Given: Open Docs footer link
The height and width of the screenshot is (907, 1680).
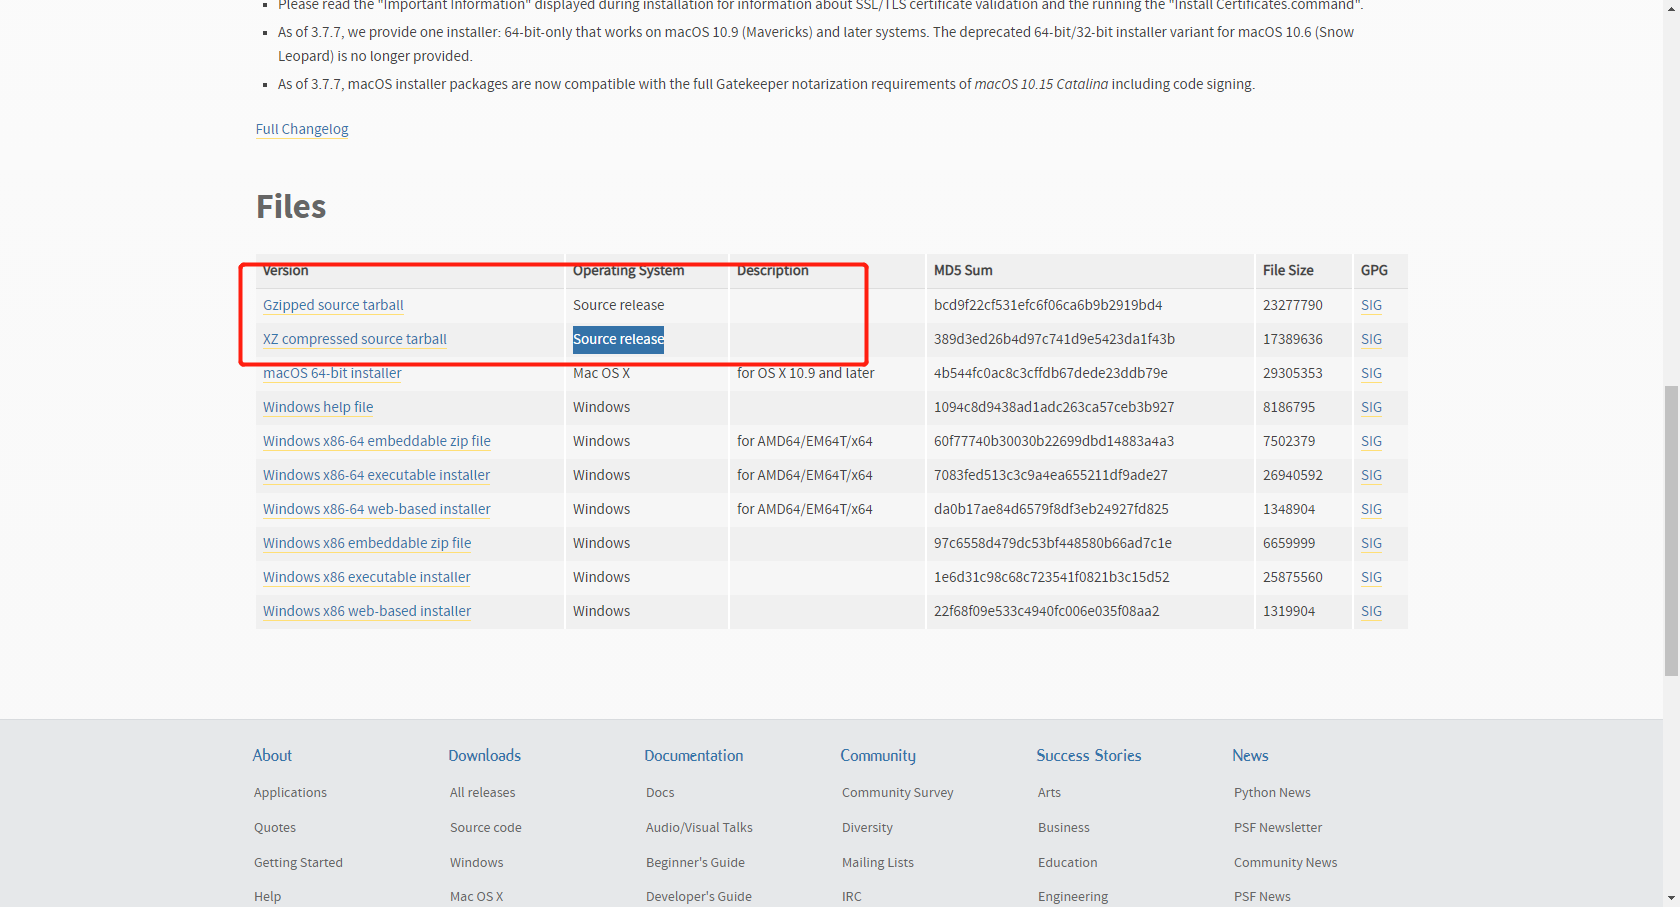Looking at the screenshot, I should click(x=660, y=792).
